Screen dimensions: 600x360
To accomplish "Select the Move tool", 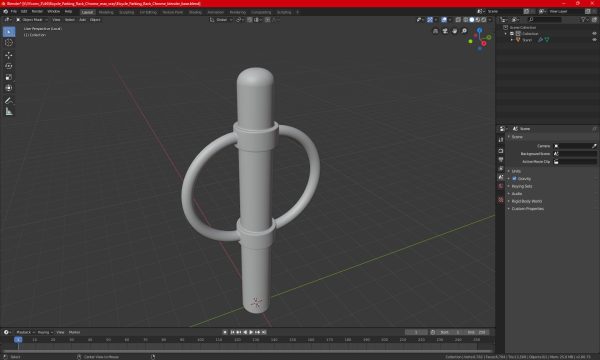I will [9, 55].
